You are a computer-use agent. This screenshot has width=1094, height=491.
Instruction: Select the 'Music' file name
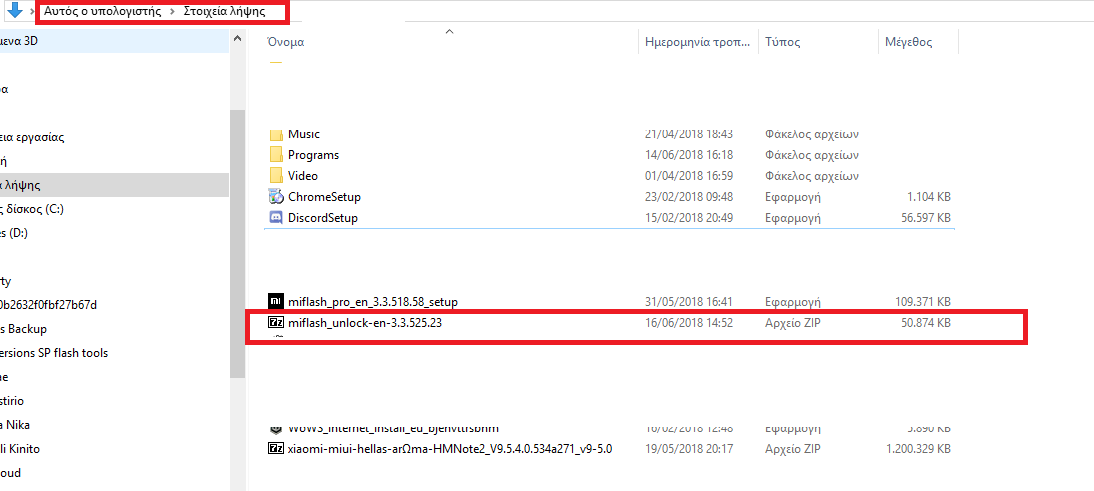pos(304,134)
